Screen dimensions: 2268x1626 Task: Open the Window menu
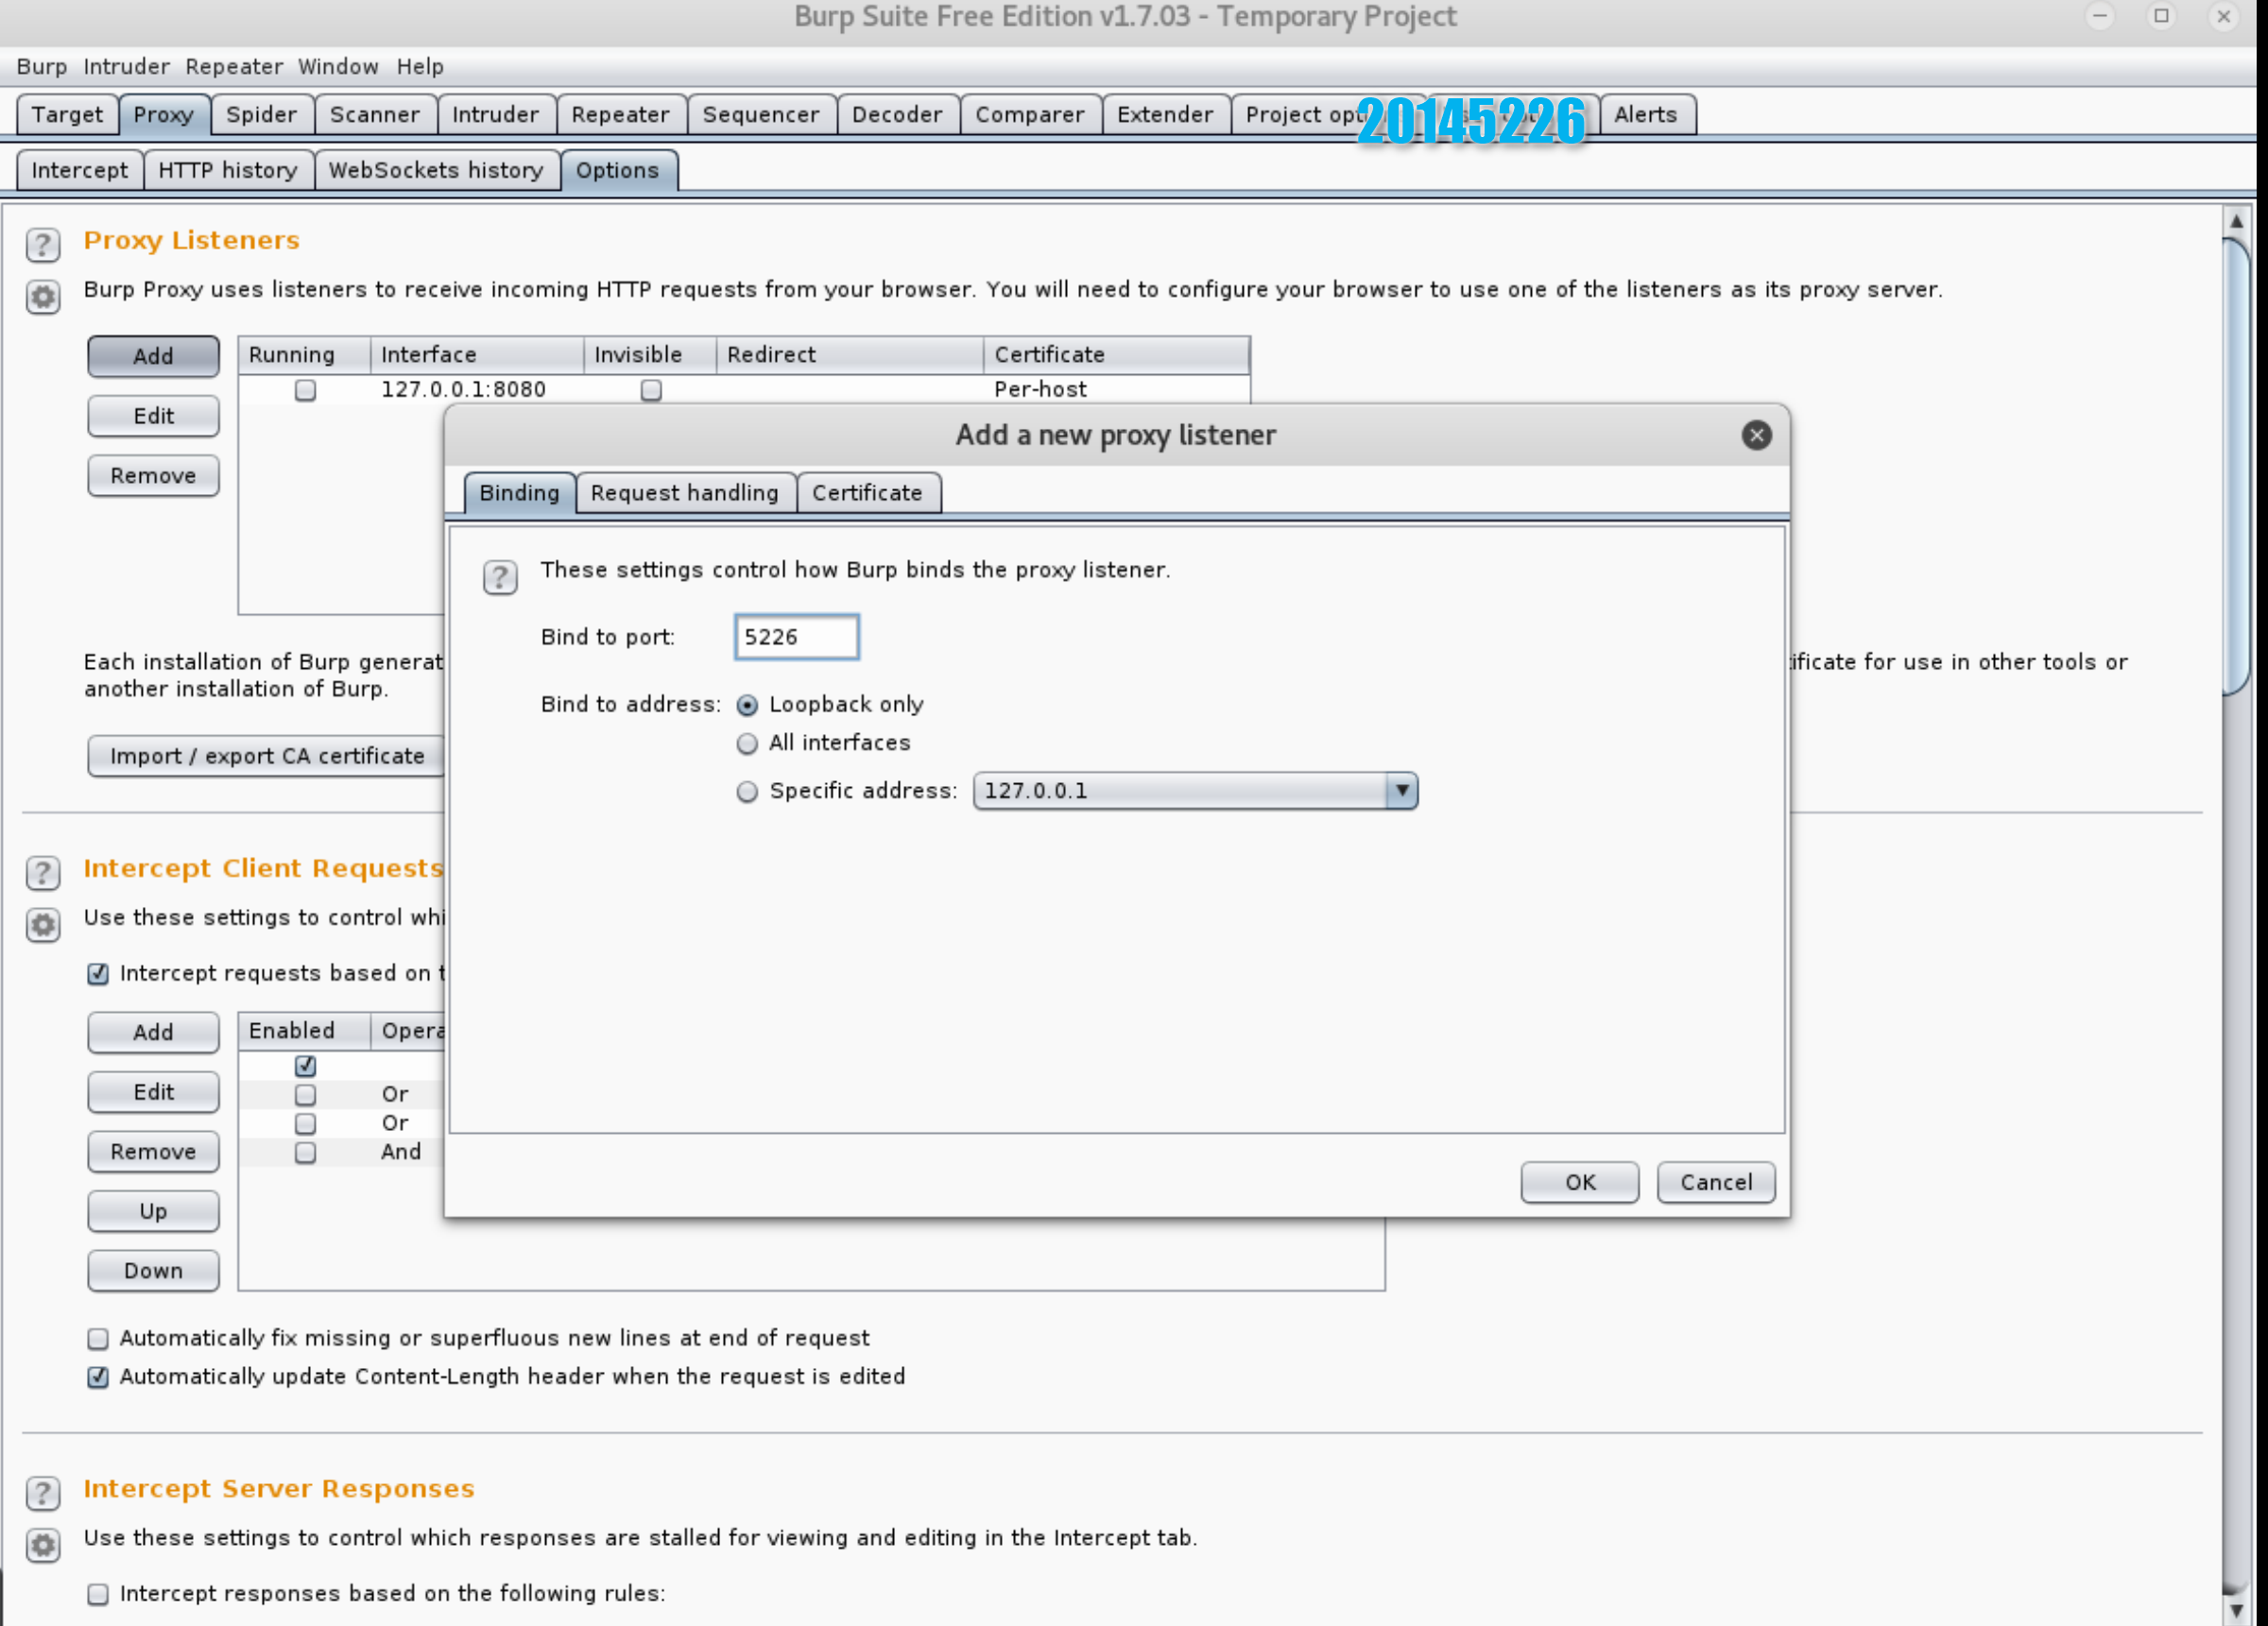[338, 67]
